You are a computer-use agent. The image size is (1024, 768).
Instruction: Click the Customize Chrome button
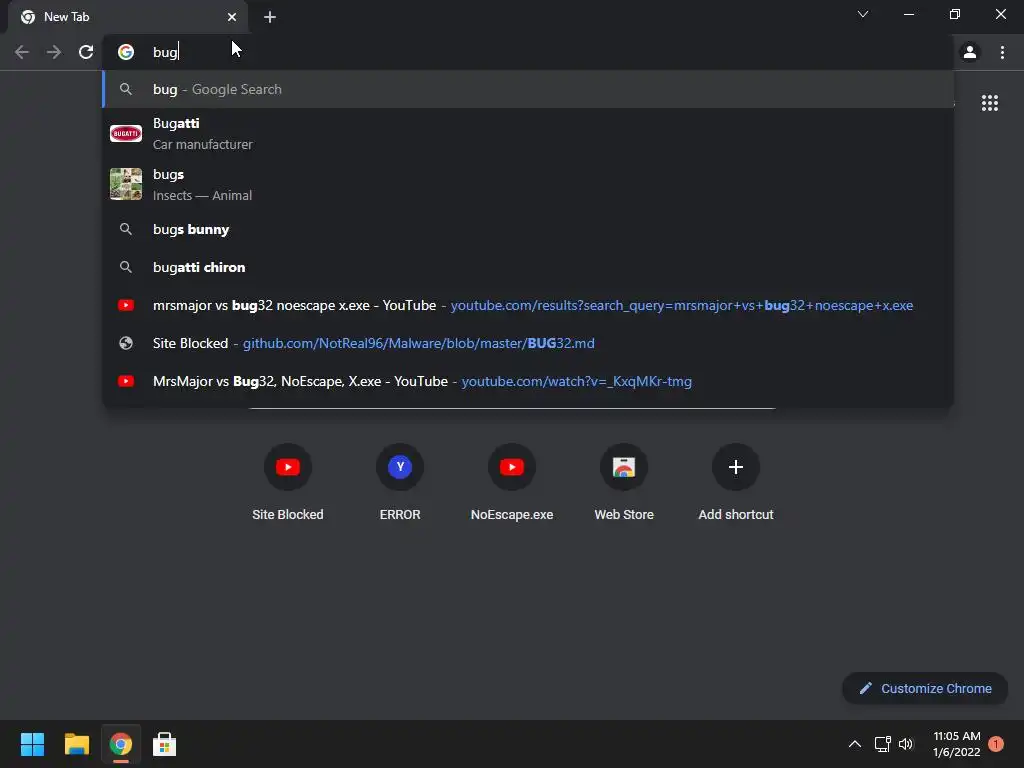(925, 688)
